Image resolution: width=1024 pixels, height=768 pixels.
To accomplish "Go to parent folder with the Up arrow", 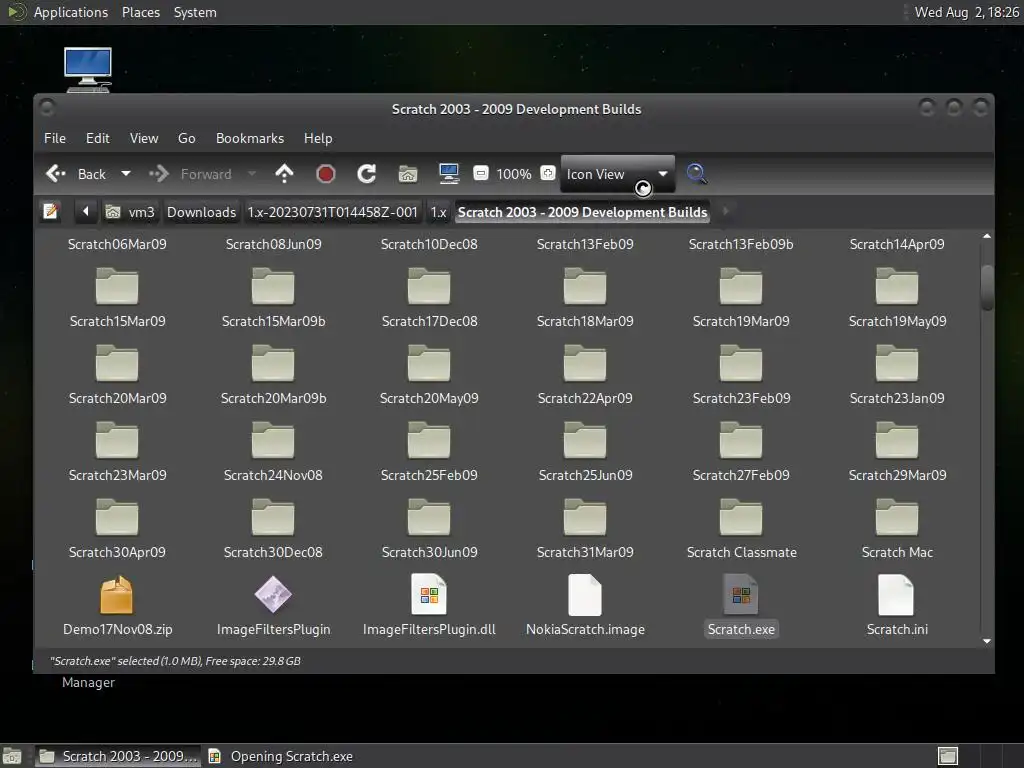I will [x=284, y=174].
